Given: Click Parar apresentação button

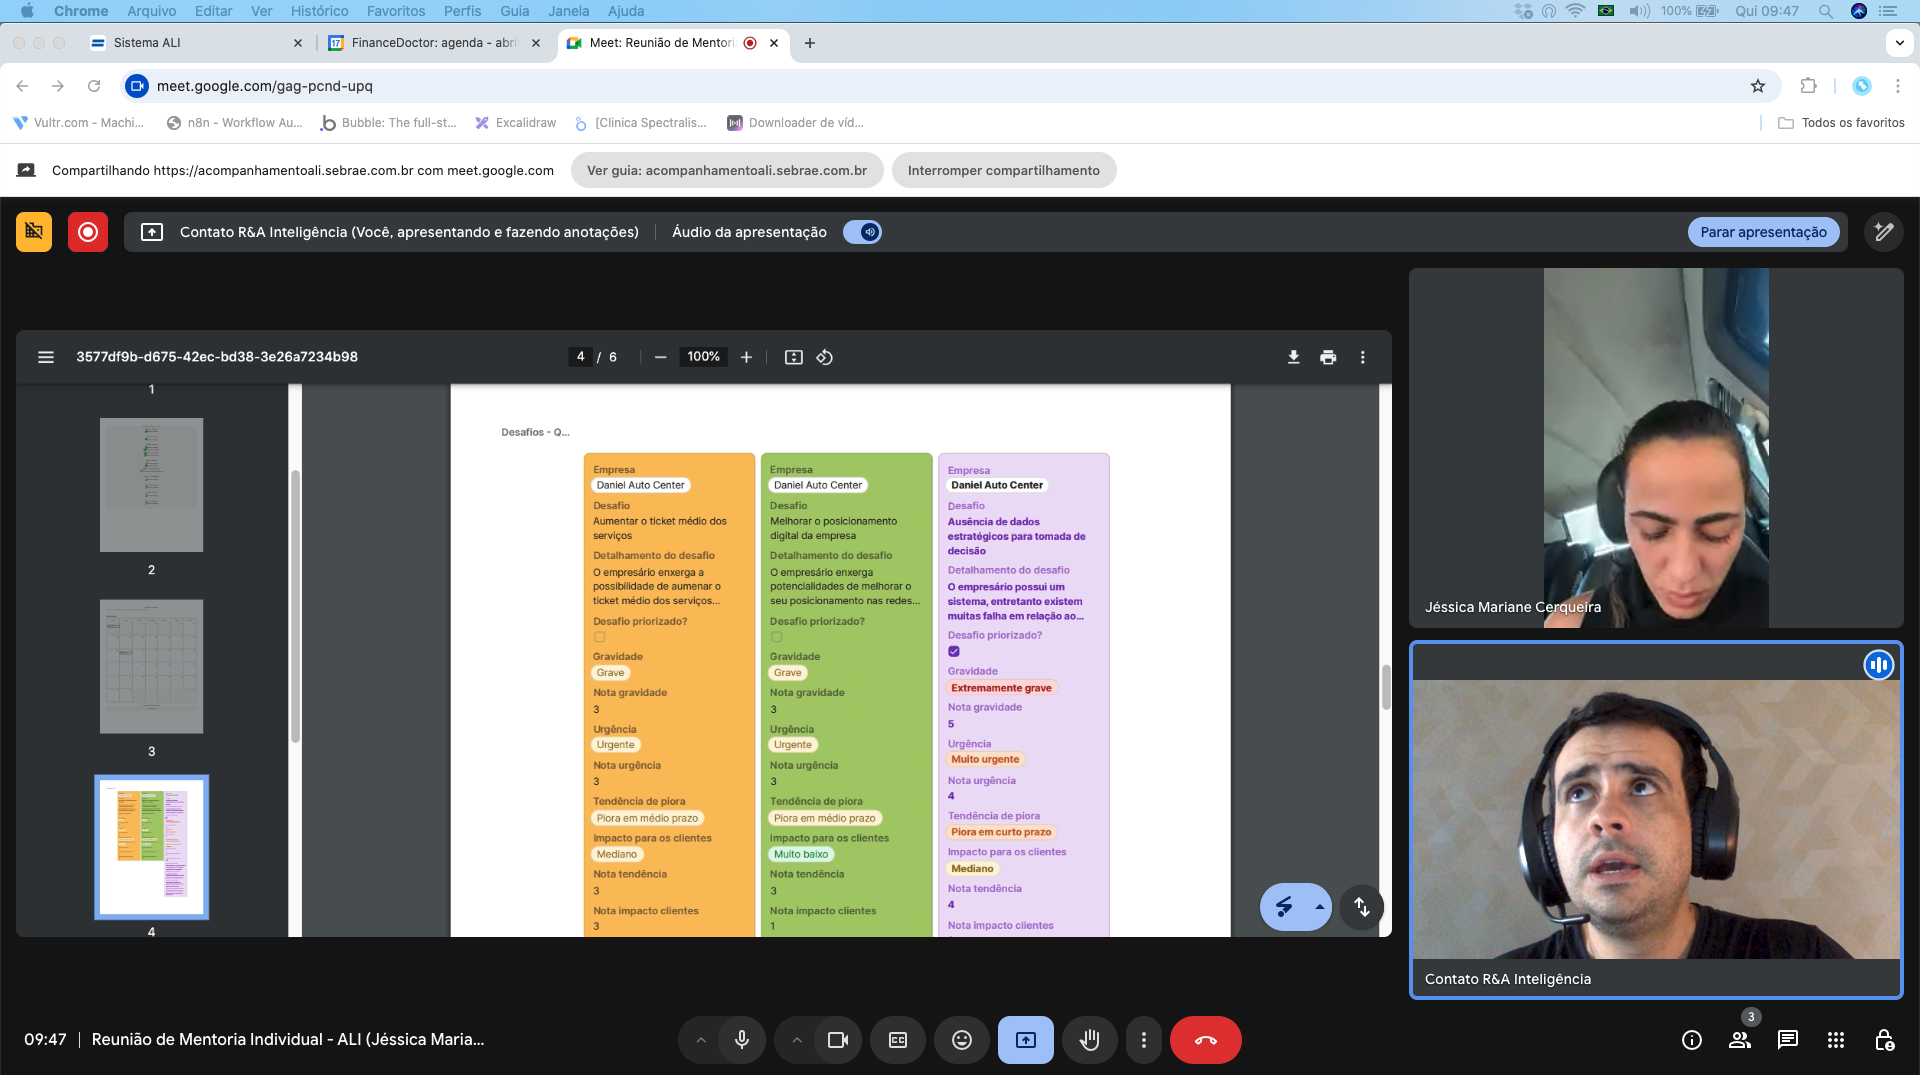Looking at the screenshot, I should click(1764, 232).
